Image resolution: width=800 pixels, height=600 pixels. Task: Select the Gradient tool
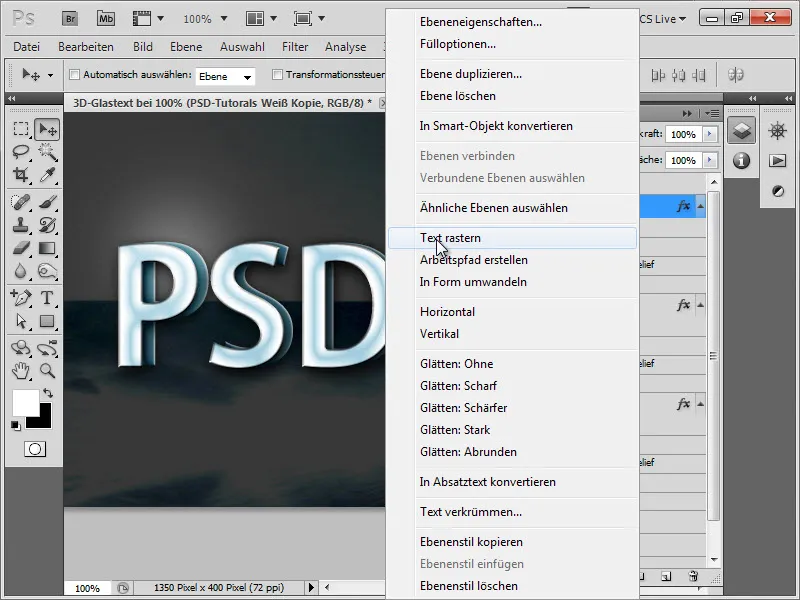click(x=47, y=248)
